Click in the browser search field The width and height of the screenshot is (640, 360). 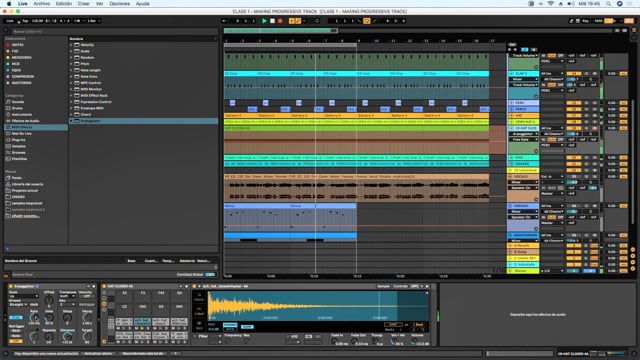point(114,31)
